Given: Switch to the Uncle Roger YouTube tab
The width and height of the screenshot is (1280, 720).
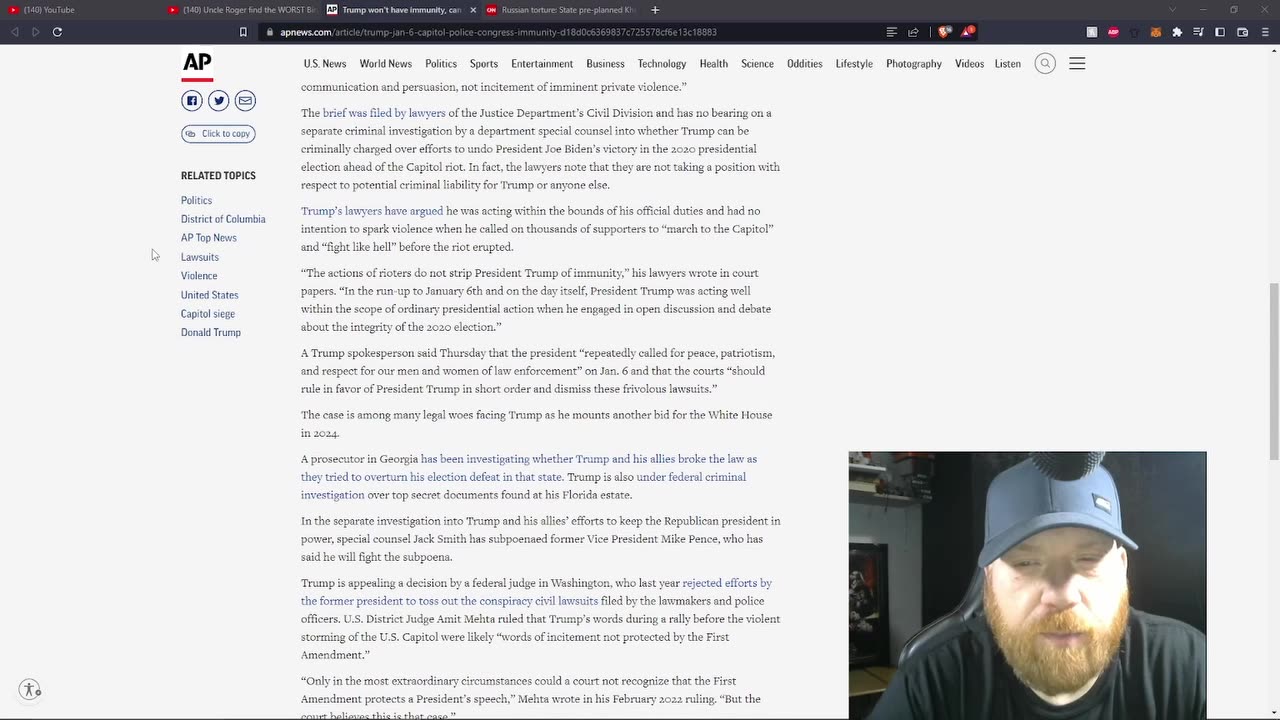Looking at the screenshot, I should pos(240,10).
